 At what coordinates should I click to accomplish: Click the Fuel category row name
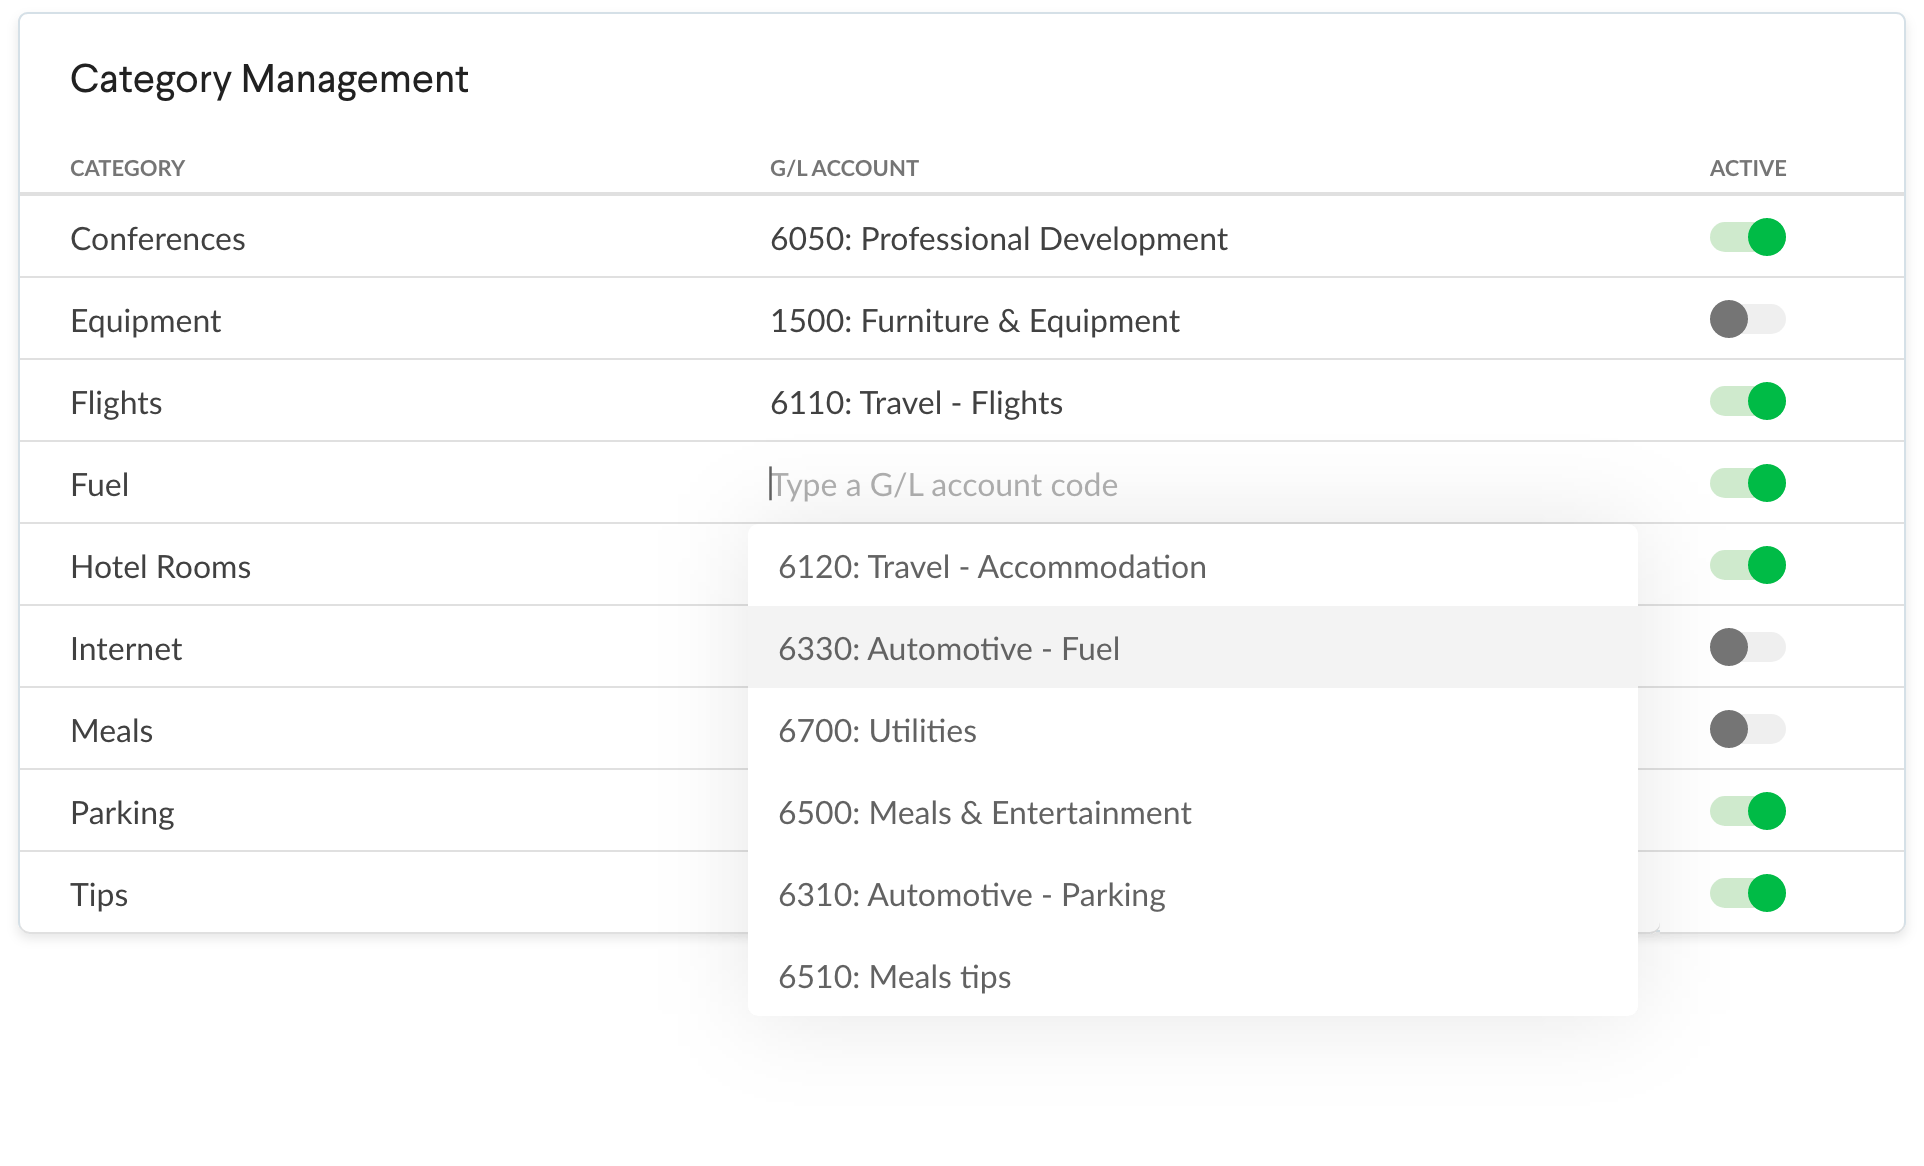100,485
